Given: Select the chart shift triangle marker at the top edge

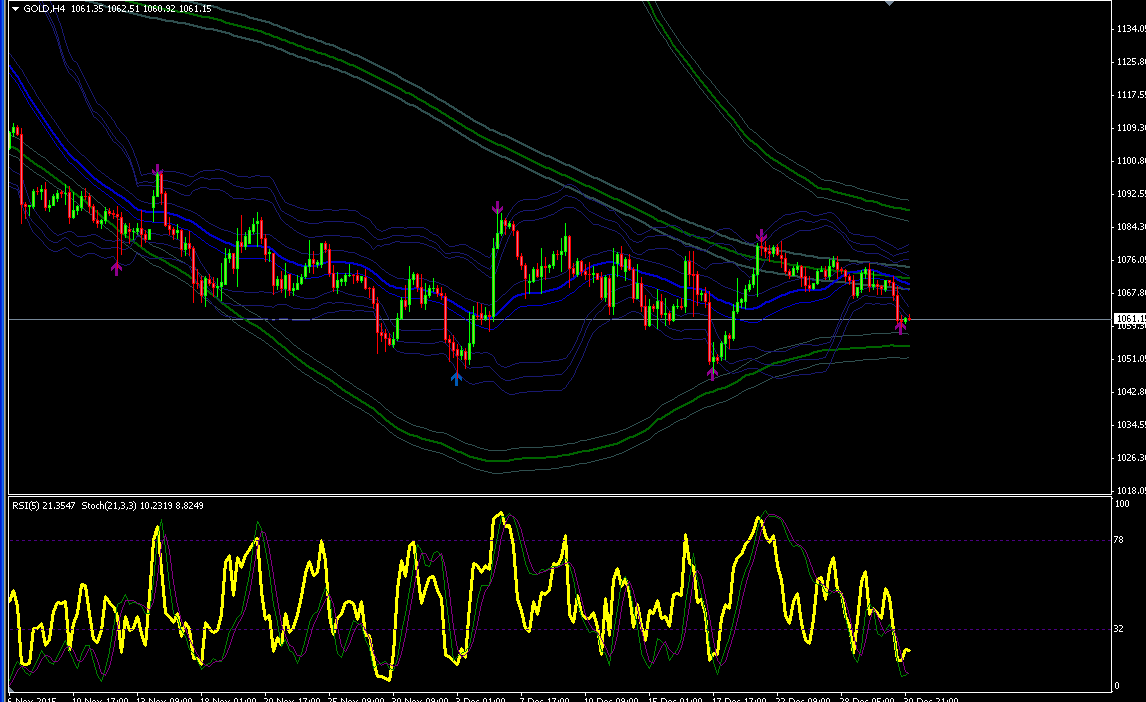Looking at the screenshot, I should pyautogui.click(x=889, y=3).
